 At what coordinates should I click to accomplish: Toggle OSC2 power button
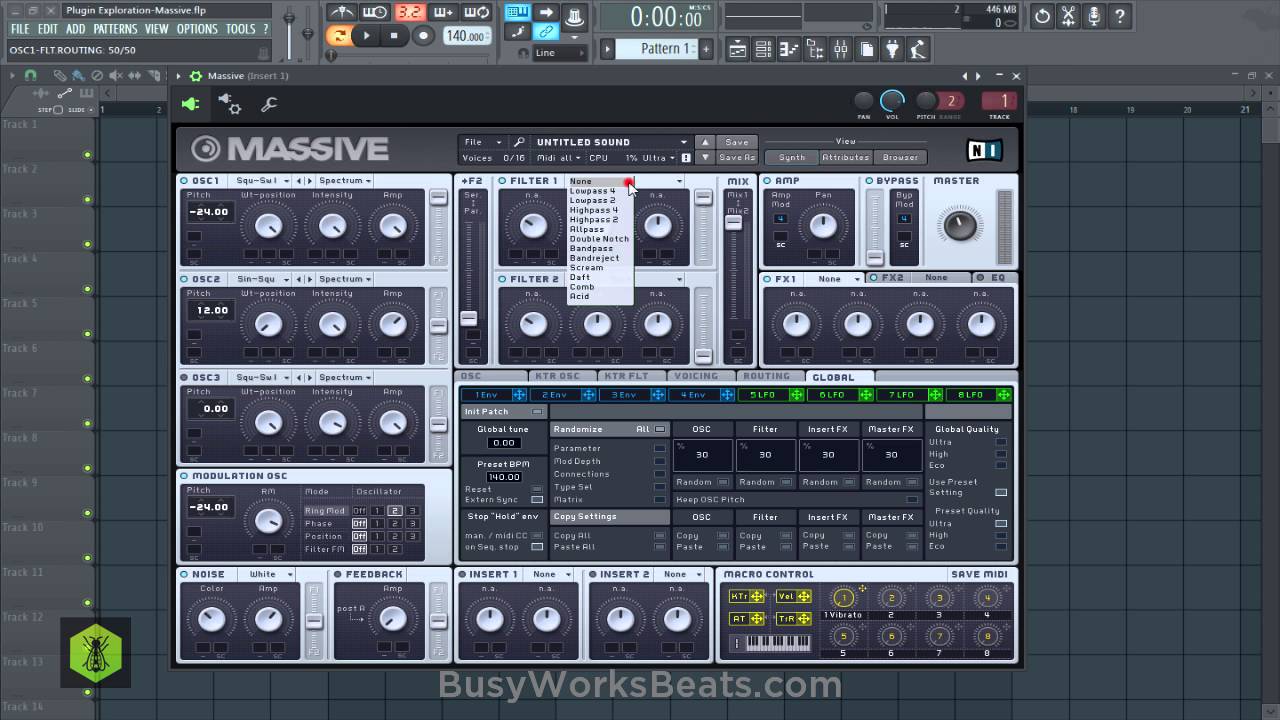185,279
